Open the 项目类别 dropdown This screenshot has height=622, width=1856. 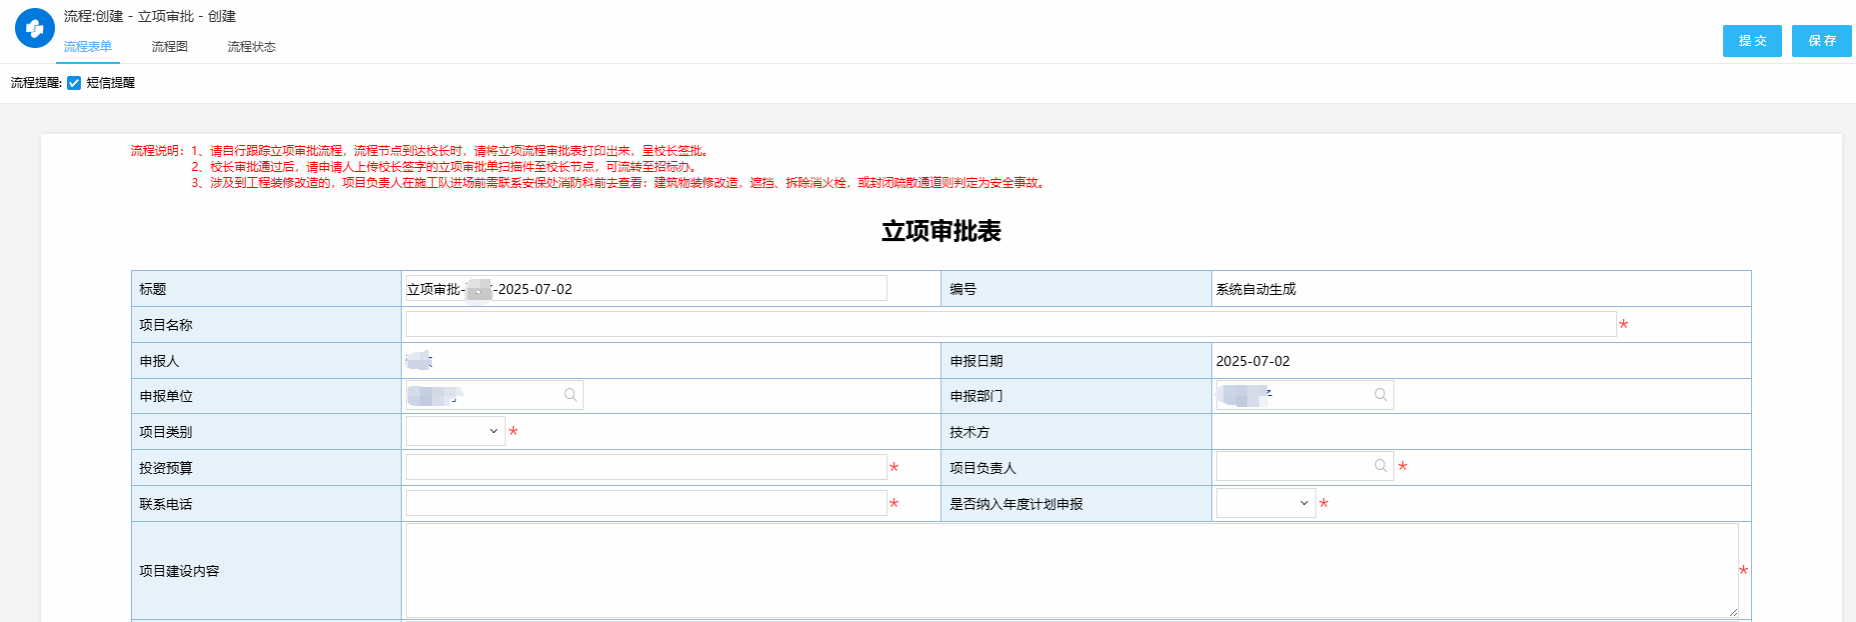[x=455, y=431]
